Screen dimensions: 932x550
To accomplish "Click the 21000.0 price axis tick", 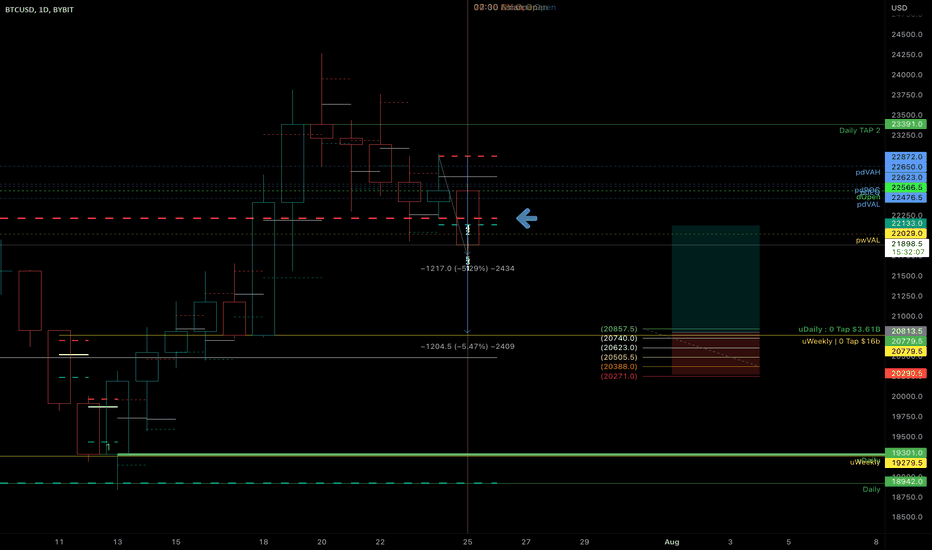I will 907,316.
